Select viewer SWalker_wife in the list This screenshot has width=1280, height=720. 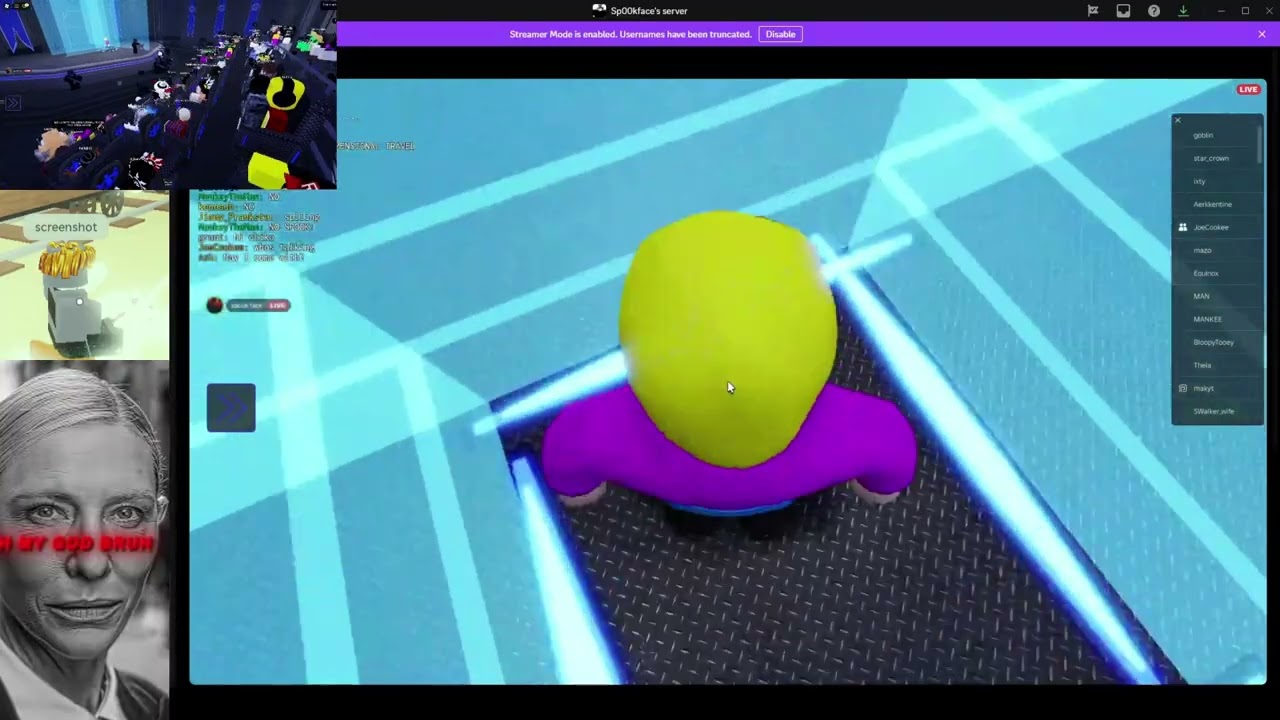(1213, 411)
